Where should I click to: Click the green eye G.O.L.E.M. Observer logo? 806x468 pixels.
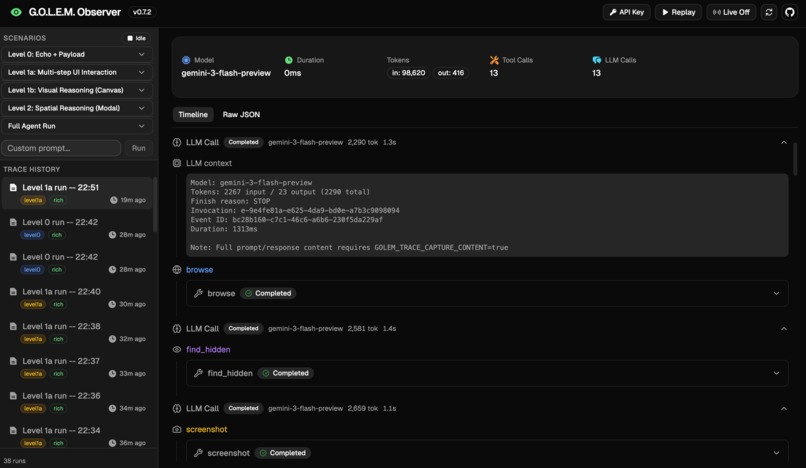point(16,12)
